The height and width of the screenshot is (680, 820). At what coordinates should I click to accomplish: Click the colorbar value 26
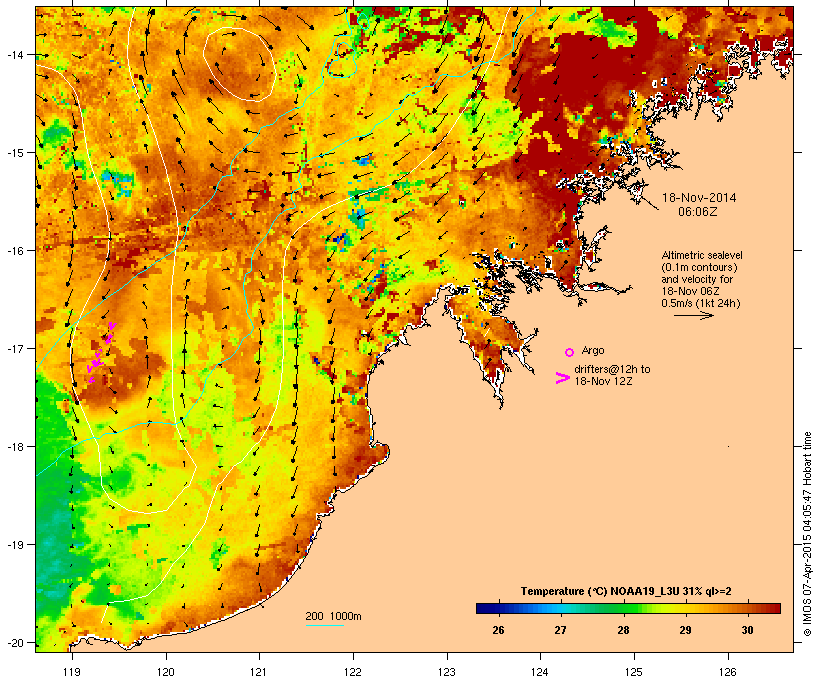click(x=498, y=630)
